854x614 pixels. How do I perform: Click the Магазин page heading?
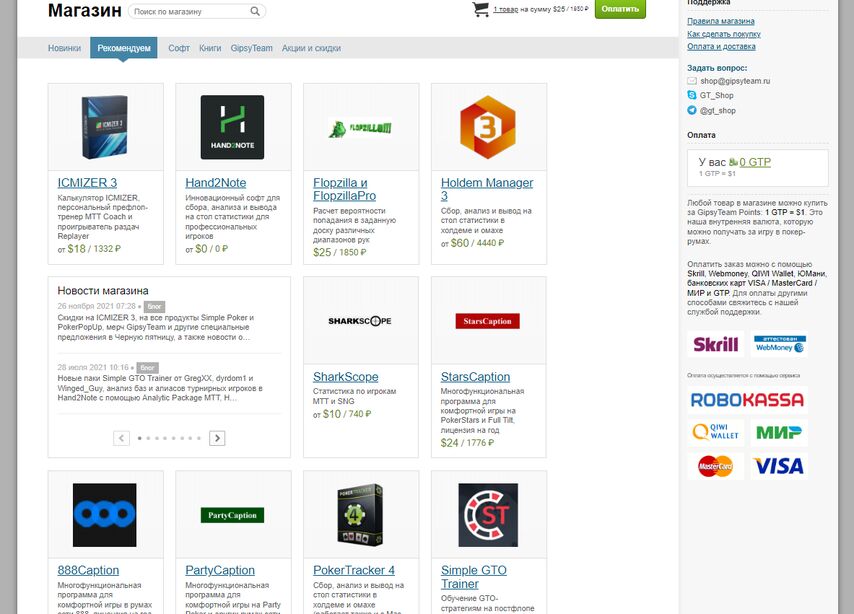(x=84, y=10)
